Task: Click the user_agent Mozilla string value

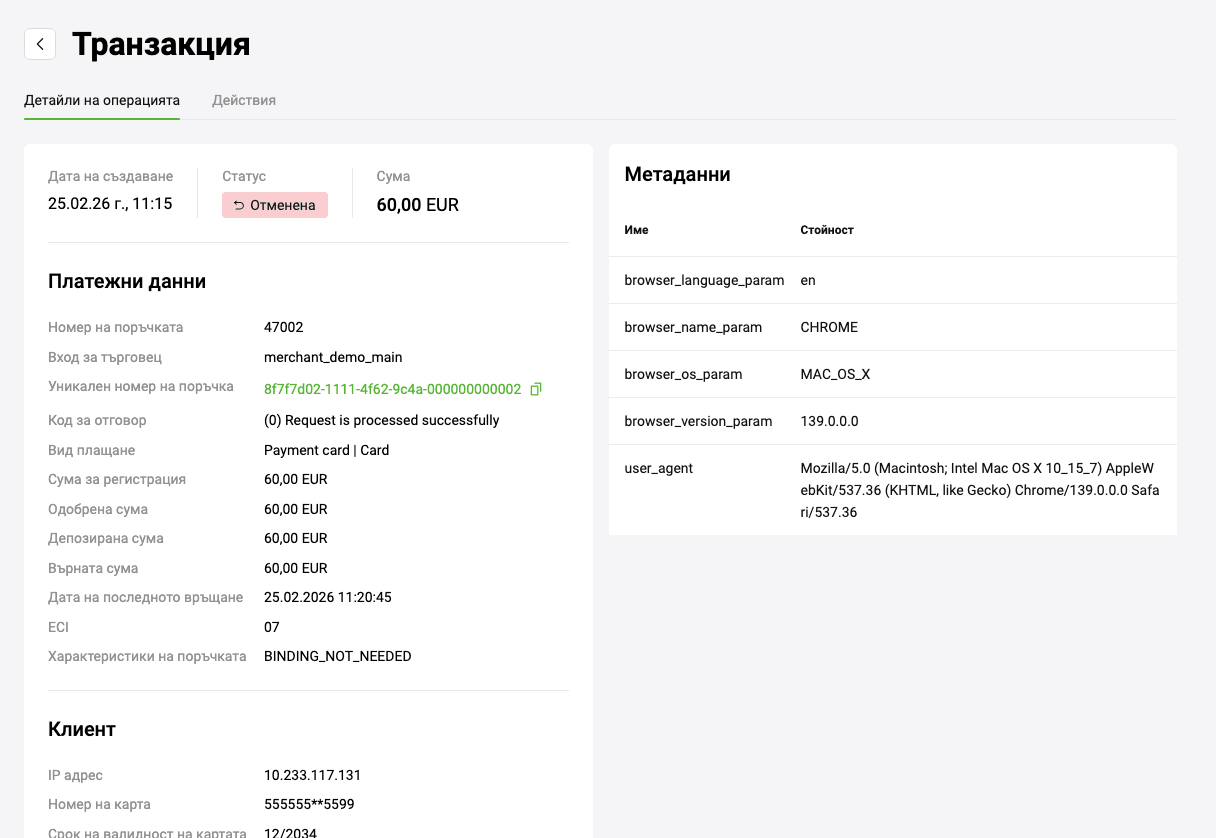Action: (x=979, y=490)
